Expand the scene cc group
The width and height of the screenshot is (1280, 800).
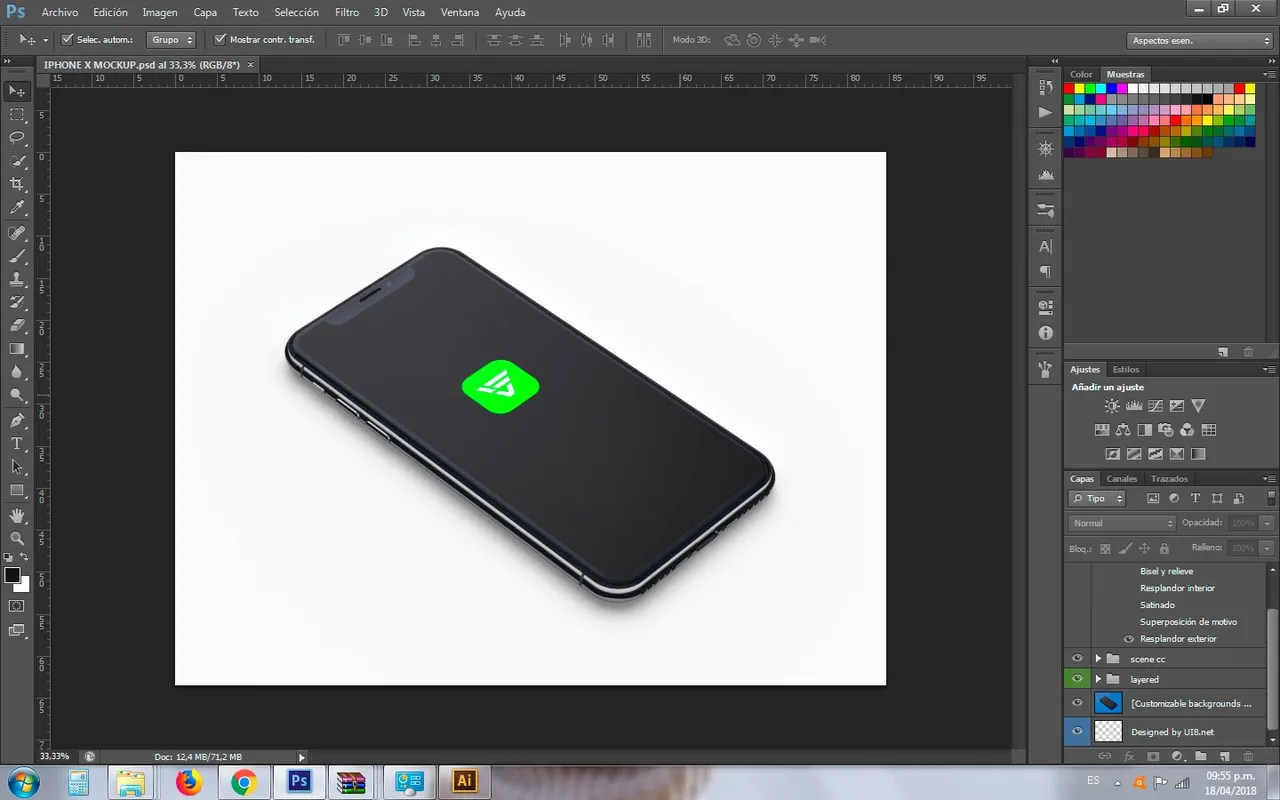click(1098, 659)
